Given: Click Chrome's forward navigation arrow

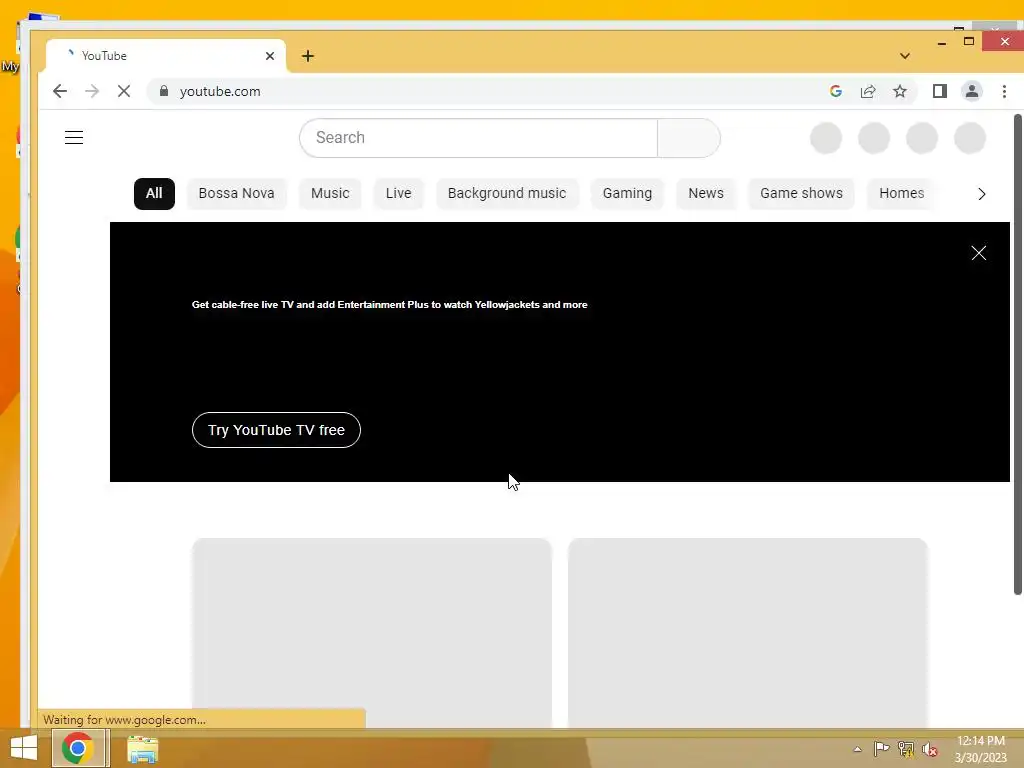Looking at the screenshot, I should coord(92,91).
